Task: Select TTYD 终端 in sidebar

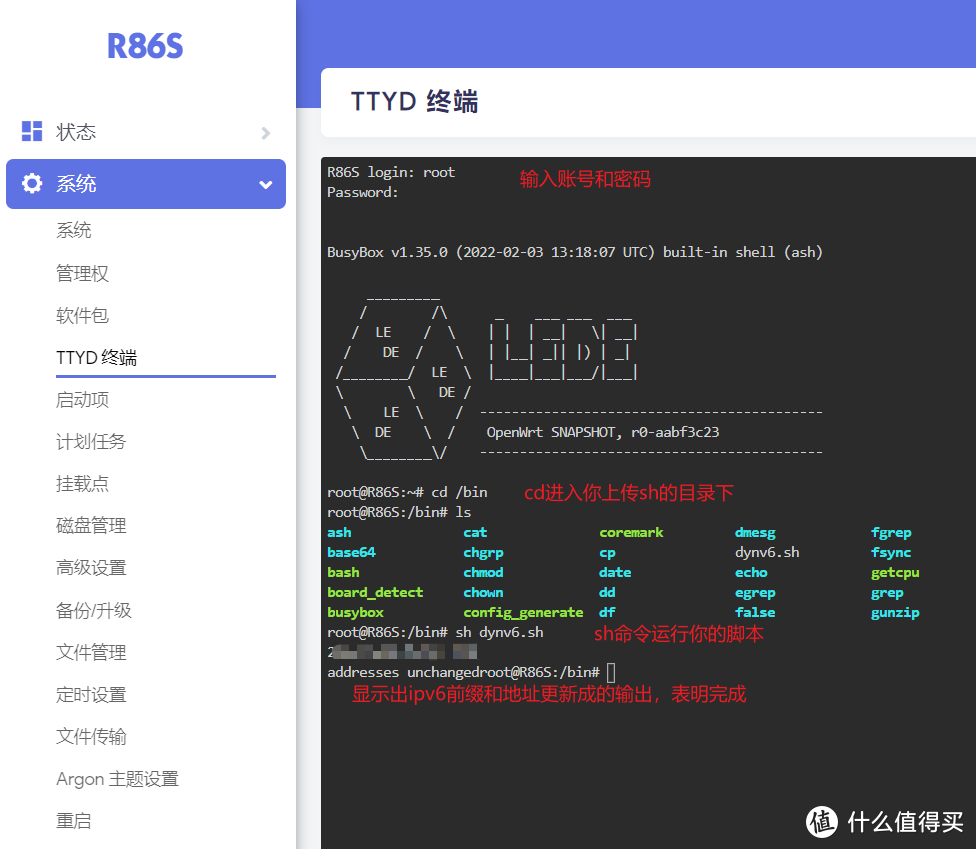Action: pos(97,358)
